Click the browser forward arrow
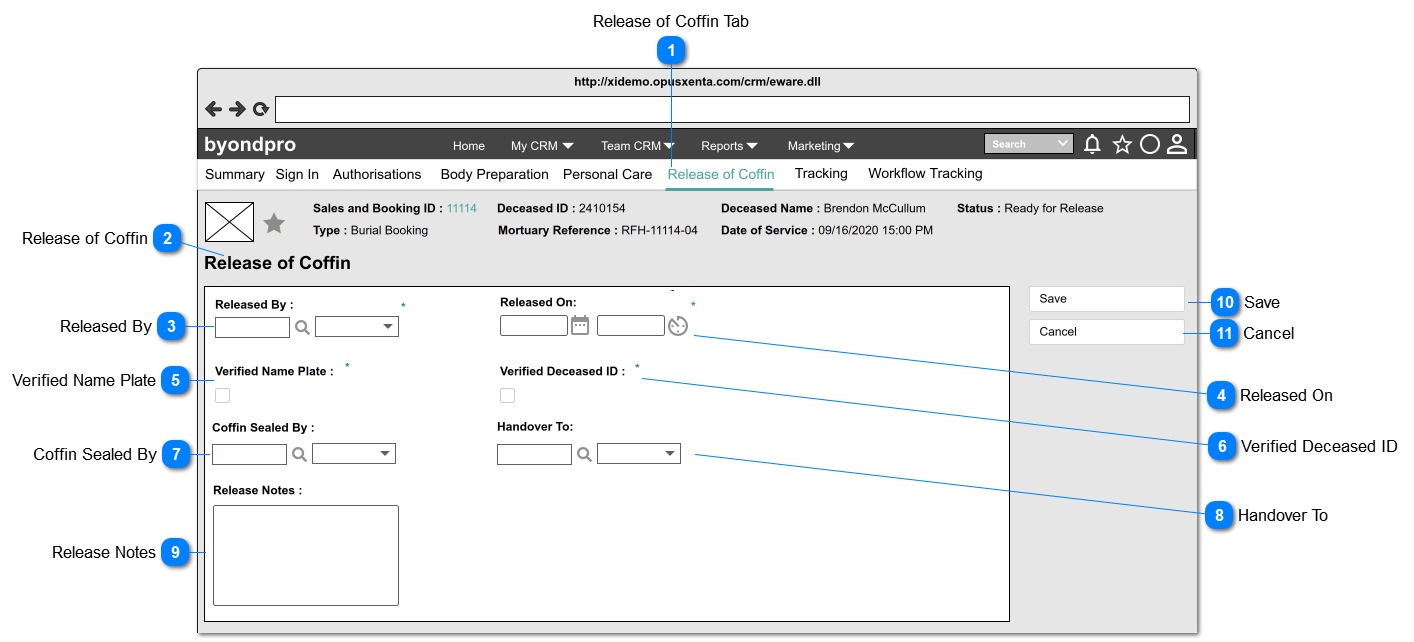Viewport: 1414px width, 642px height. 237,109
